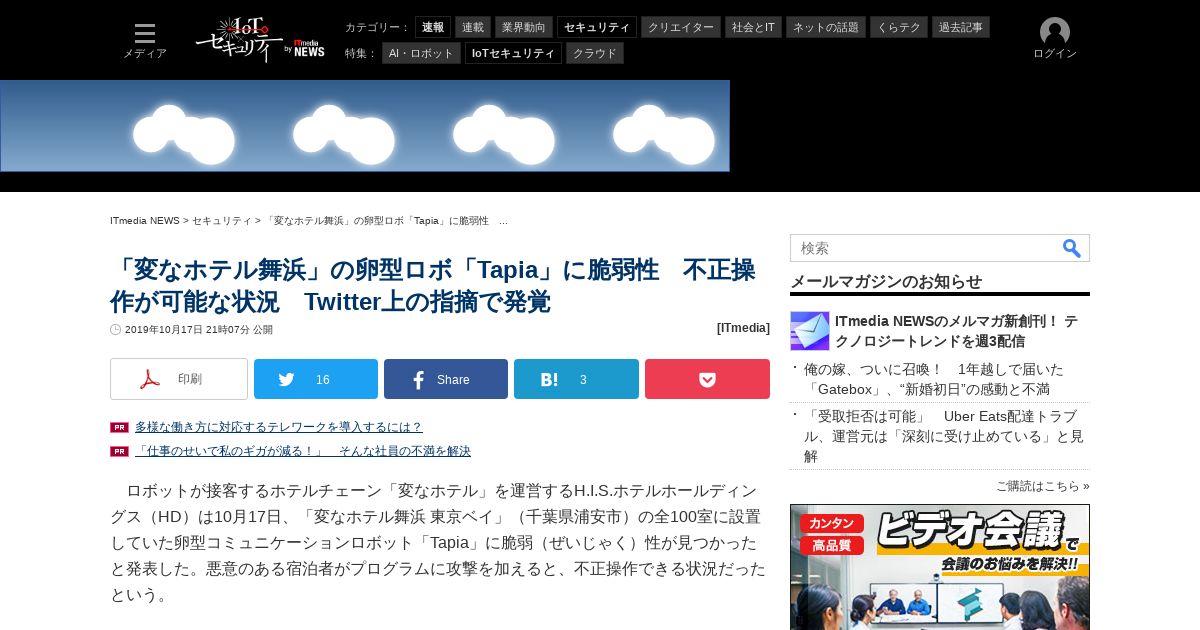Viewport: 1200px width, 630px height.
Task: Bookmark article with Hatena B! button
Action: coord(576,379)
